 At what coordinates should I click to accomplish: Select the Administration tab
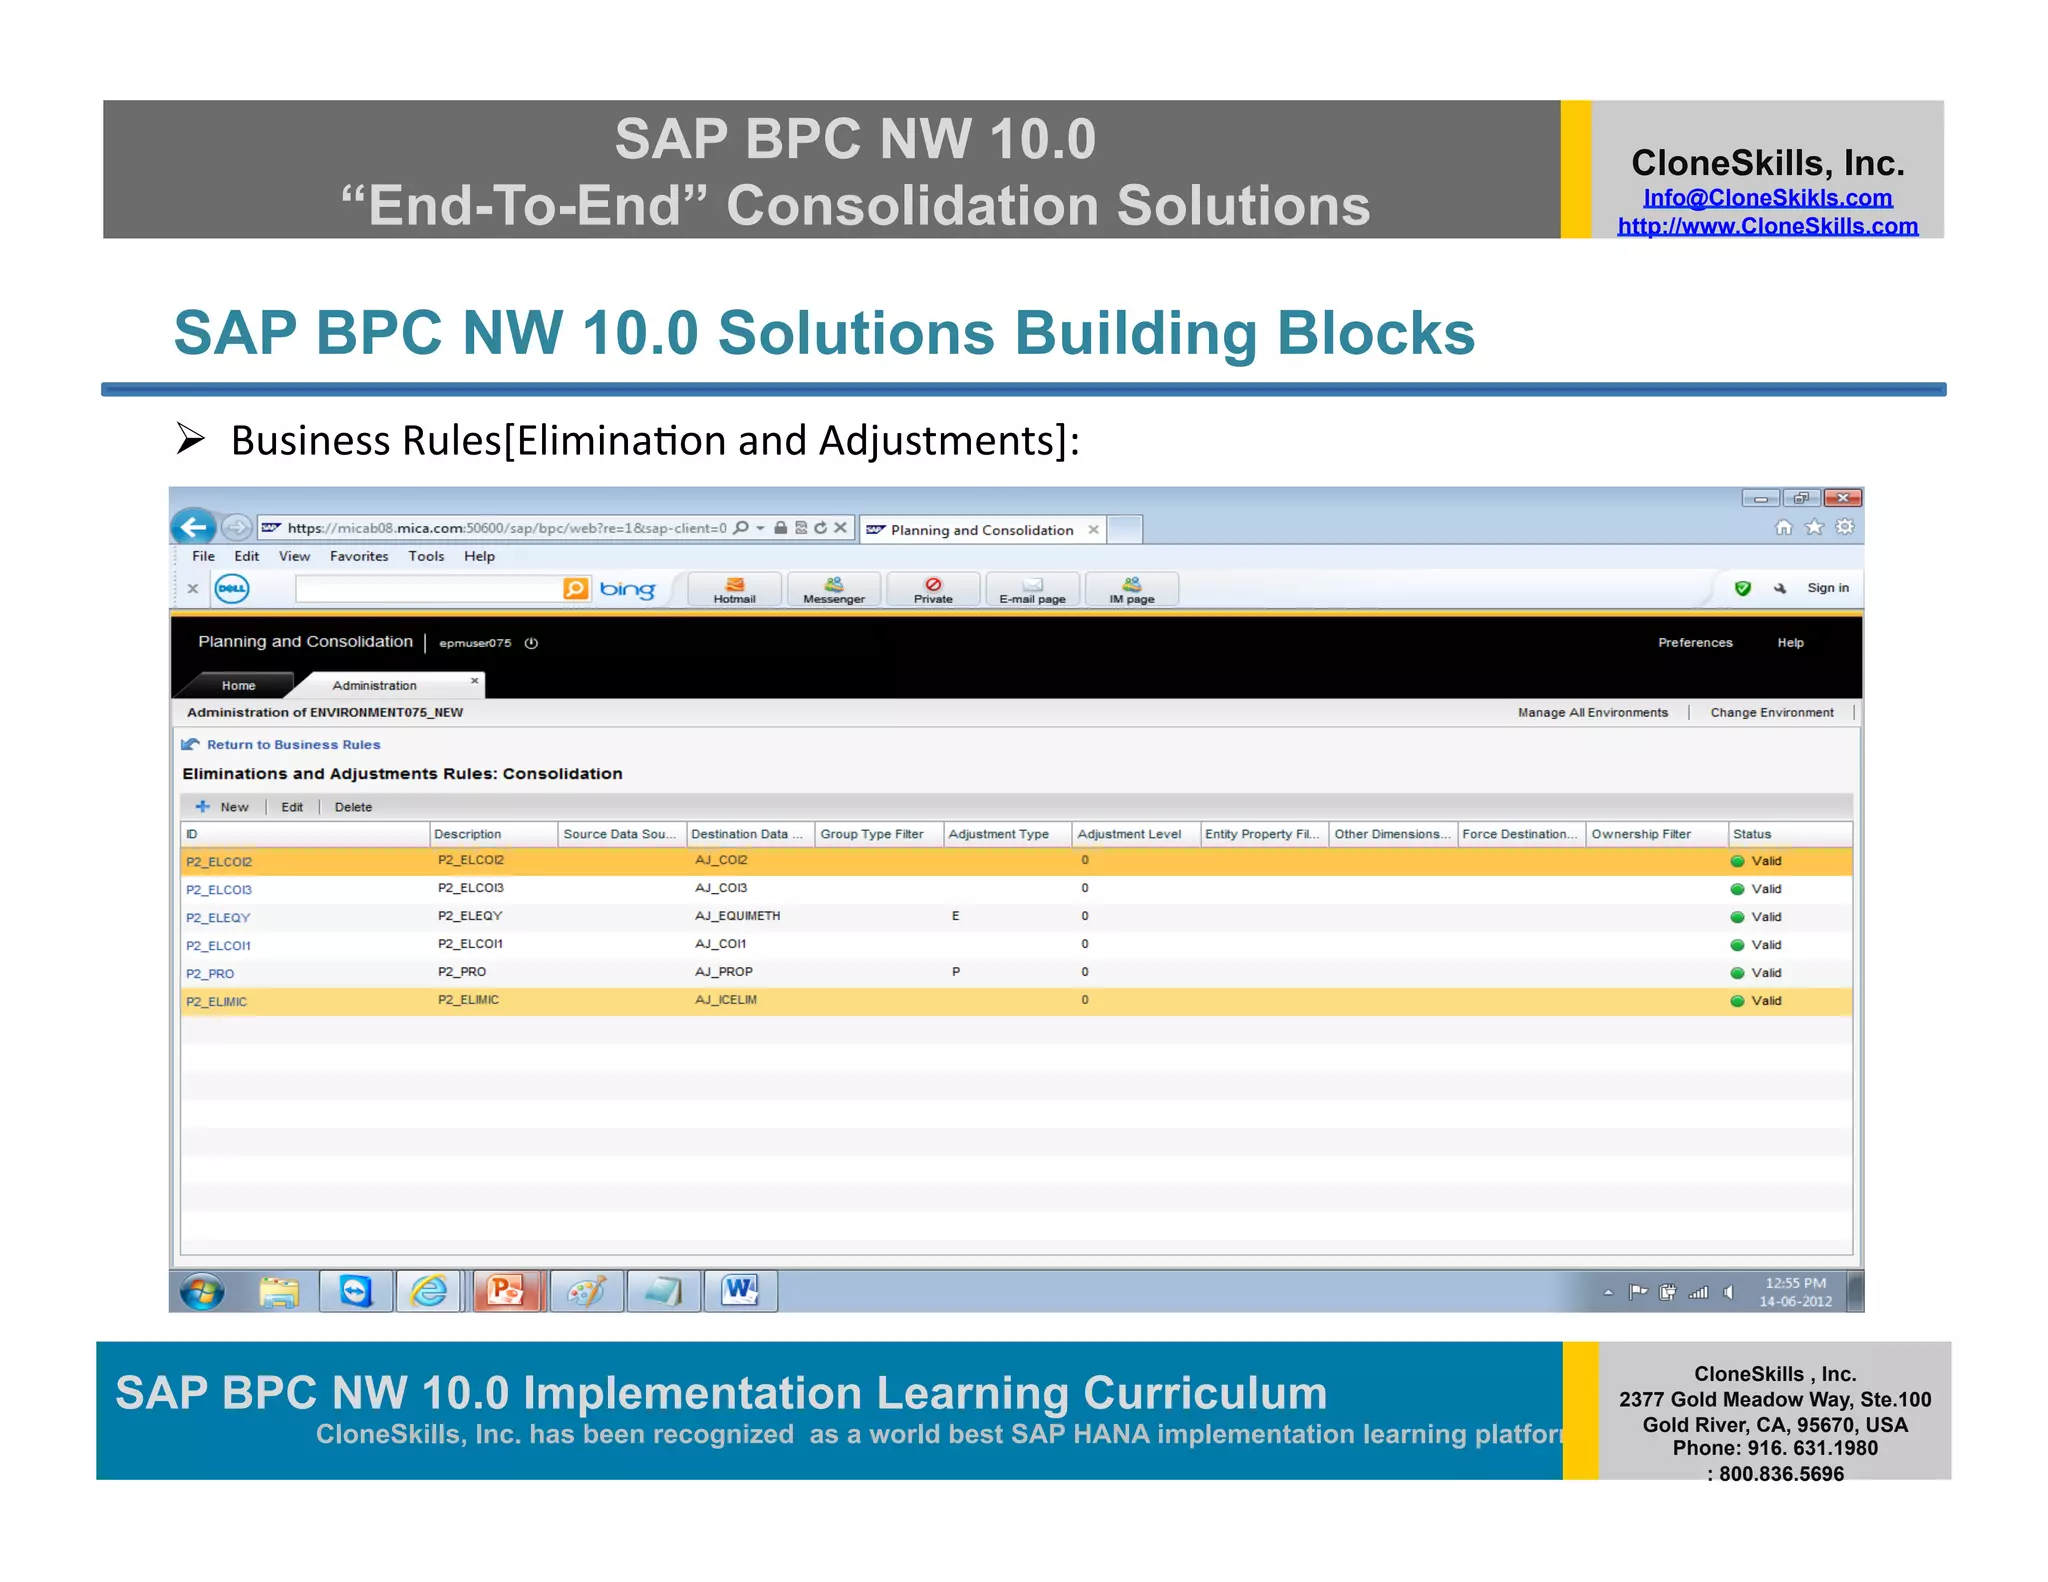click(x=374, y=685)
